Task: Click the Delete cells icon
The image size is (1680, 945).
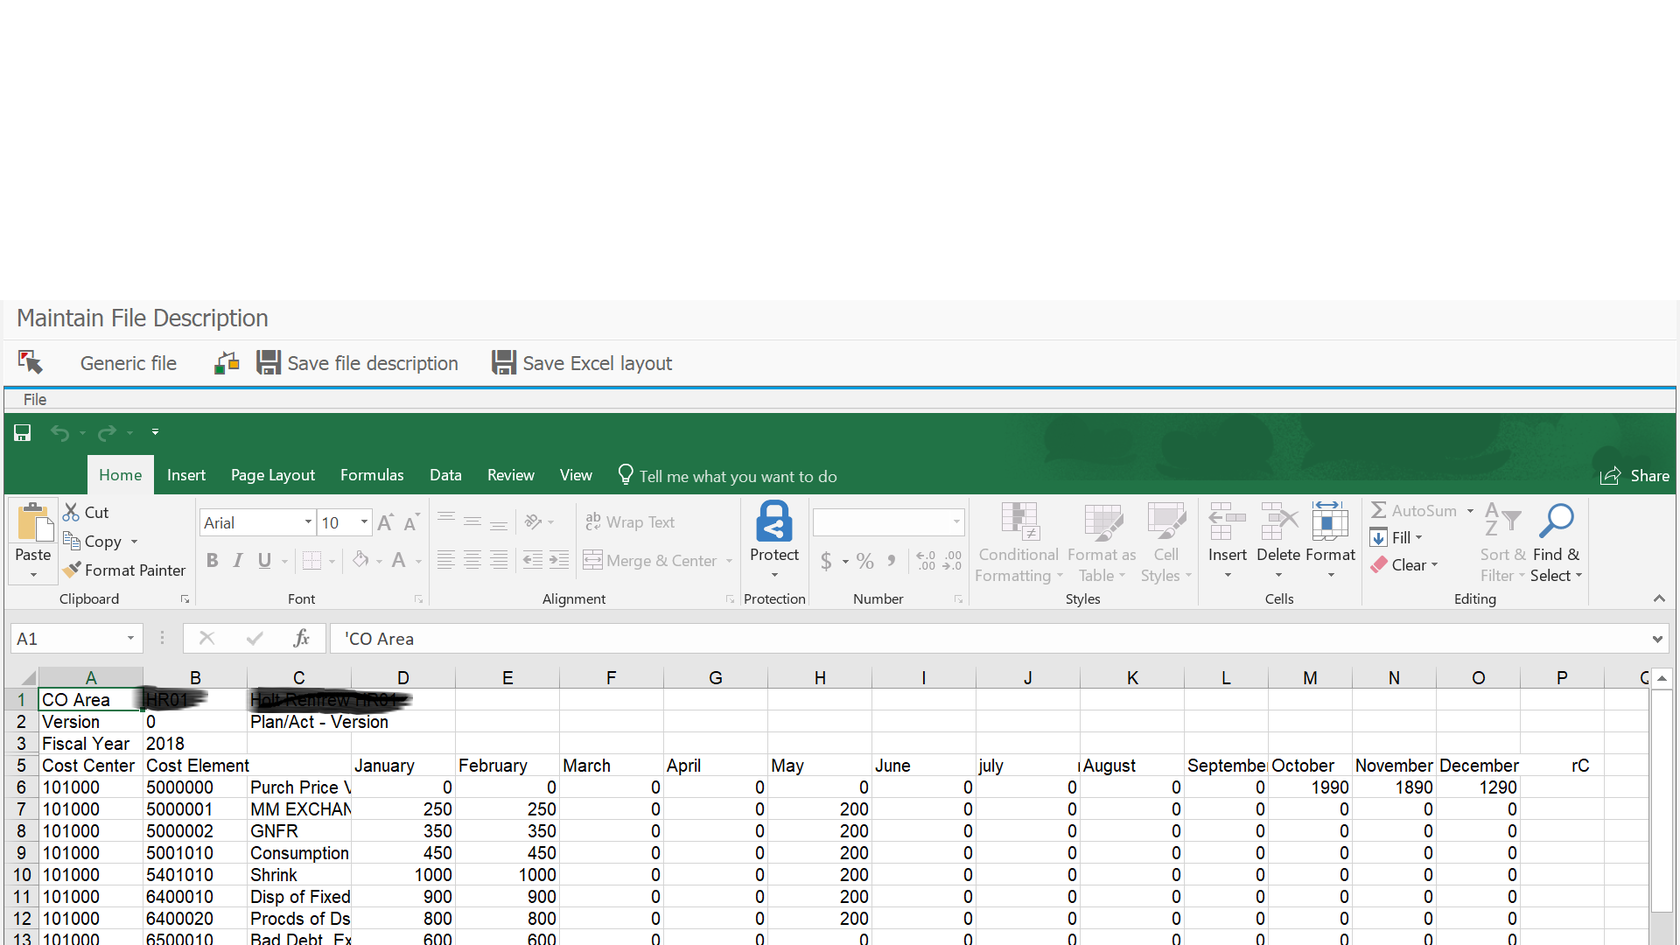Action: [1278, 522]
